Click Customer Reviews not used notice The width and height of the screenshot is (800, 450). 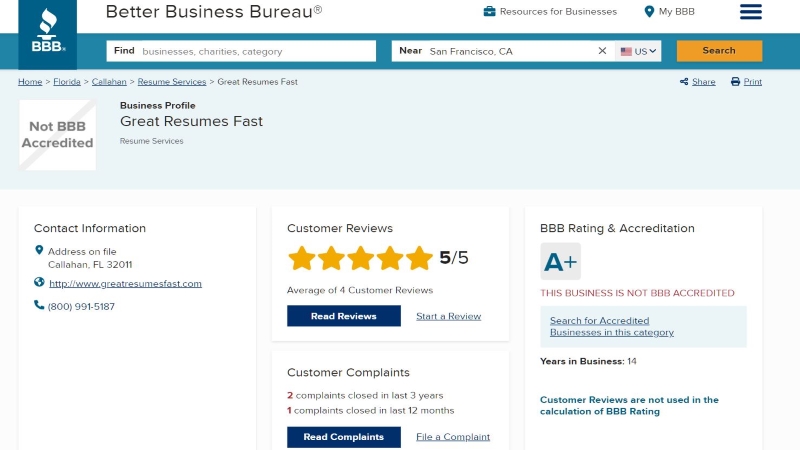(629, 406)
